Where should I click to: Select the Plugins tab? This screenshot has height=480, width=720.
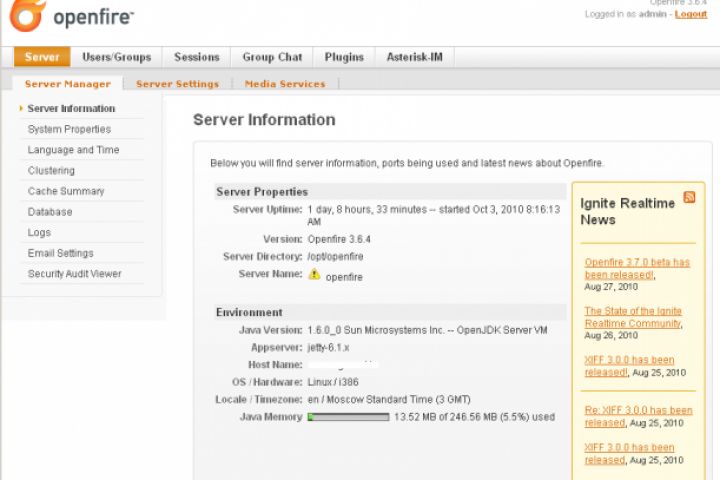pyautogui.click(x=344, y=57)
